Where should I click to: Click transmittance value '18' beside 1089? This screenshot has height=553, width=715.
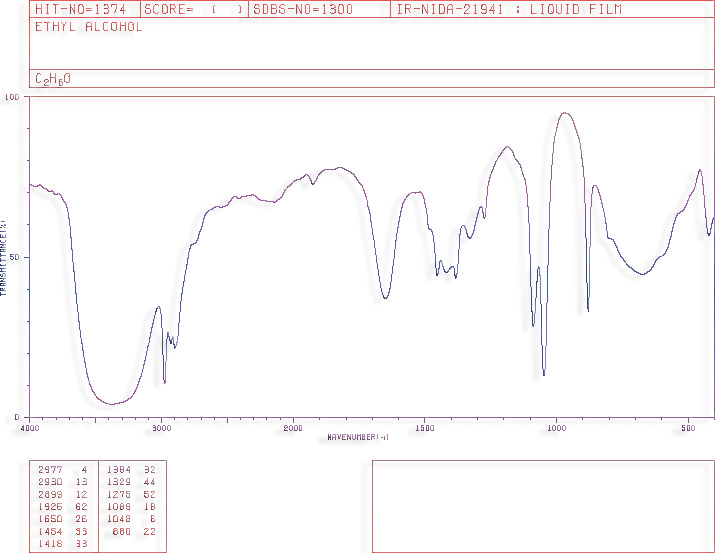tap(150, 506)
